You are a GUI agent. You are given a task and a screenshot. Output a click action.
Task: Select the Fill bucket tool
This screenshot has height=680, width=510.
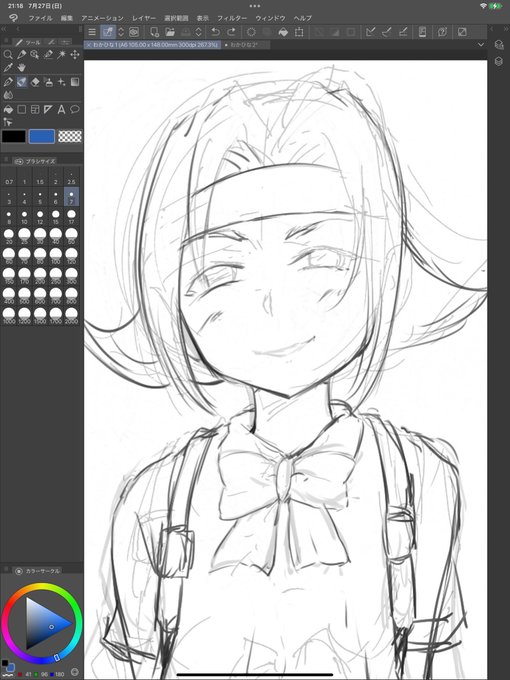pos(8,109)
